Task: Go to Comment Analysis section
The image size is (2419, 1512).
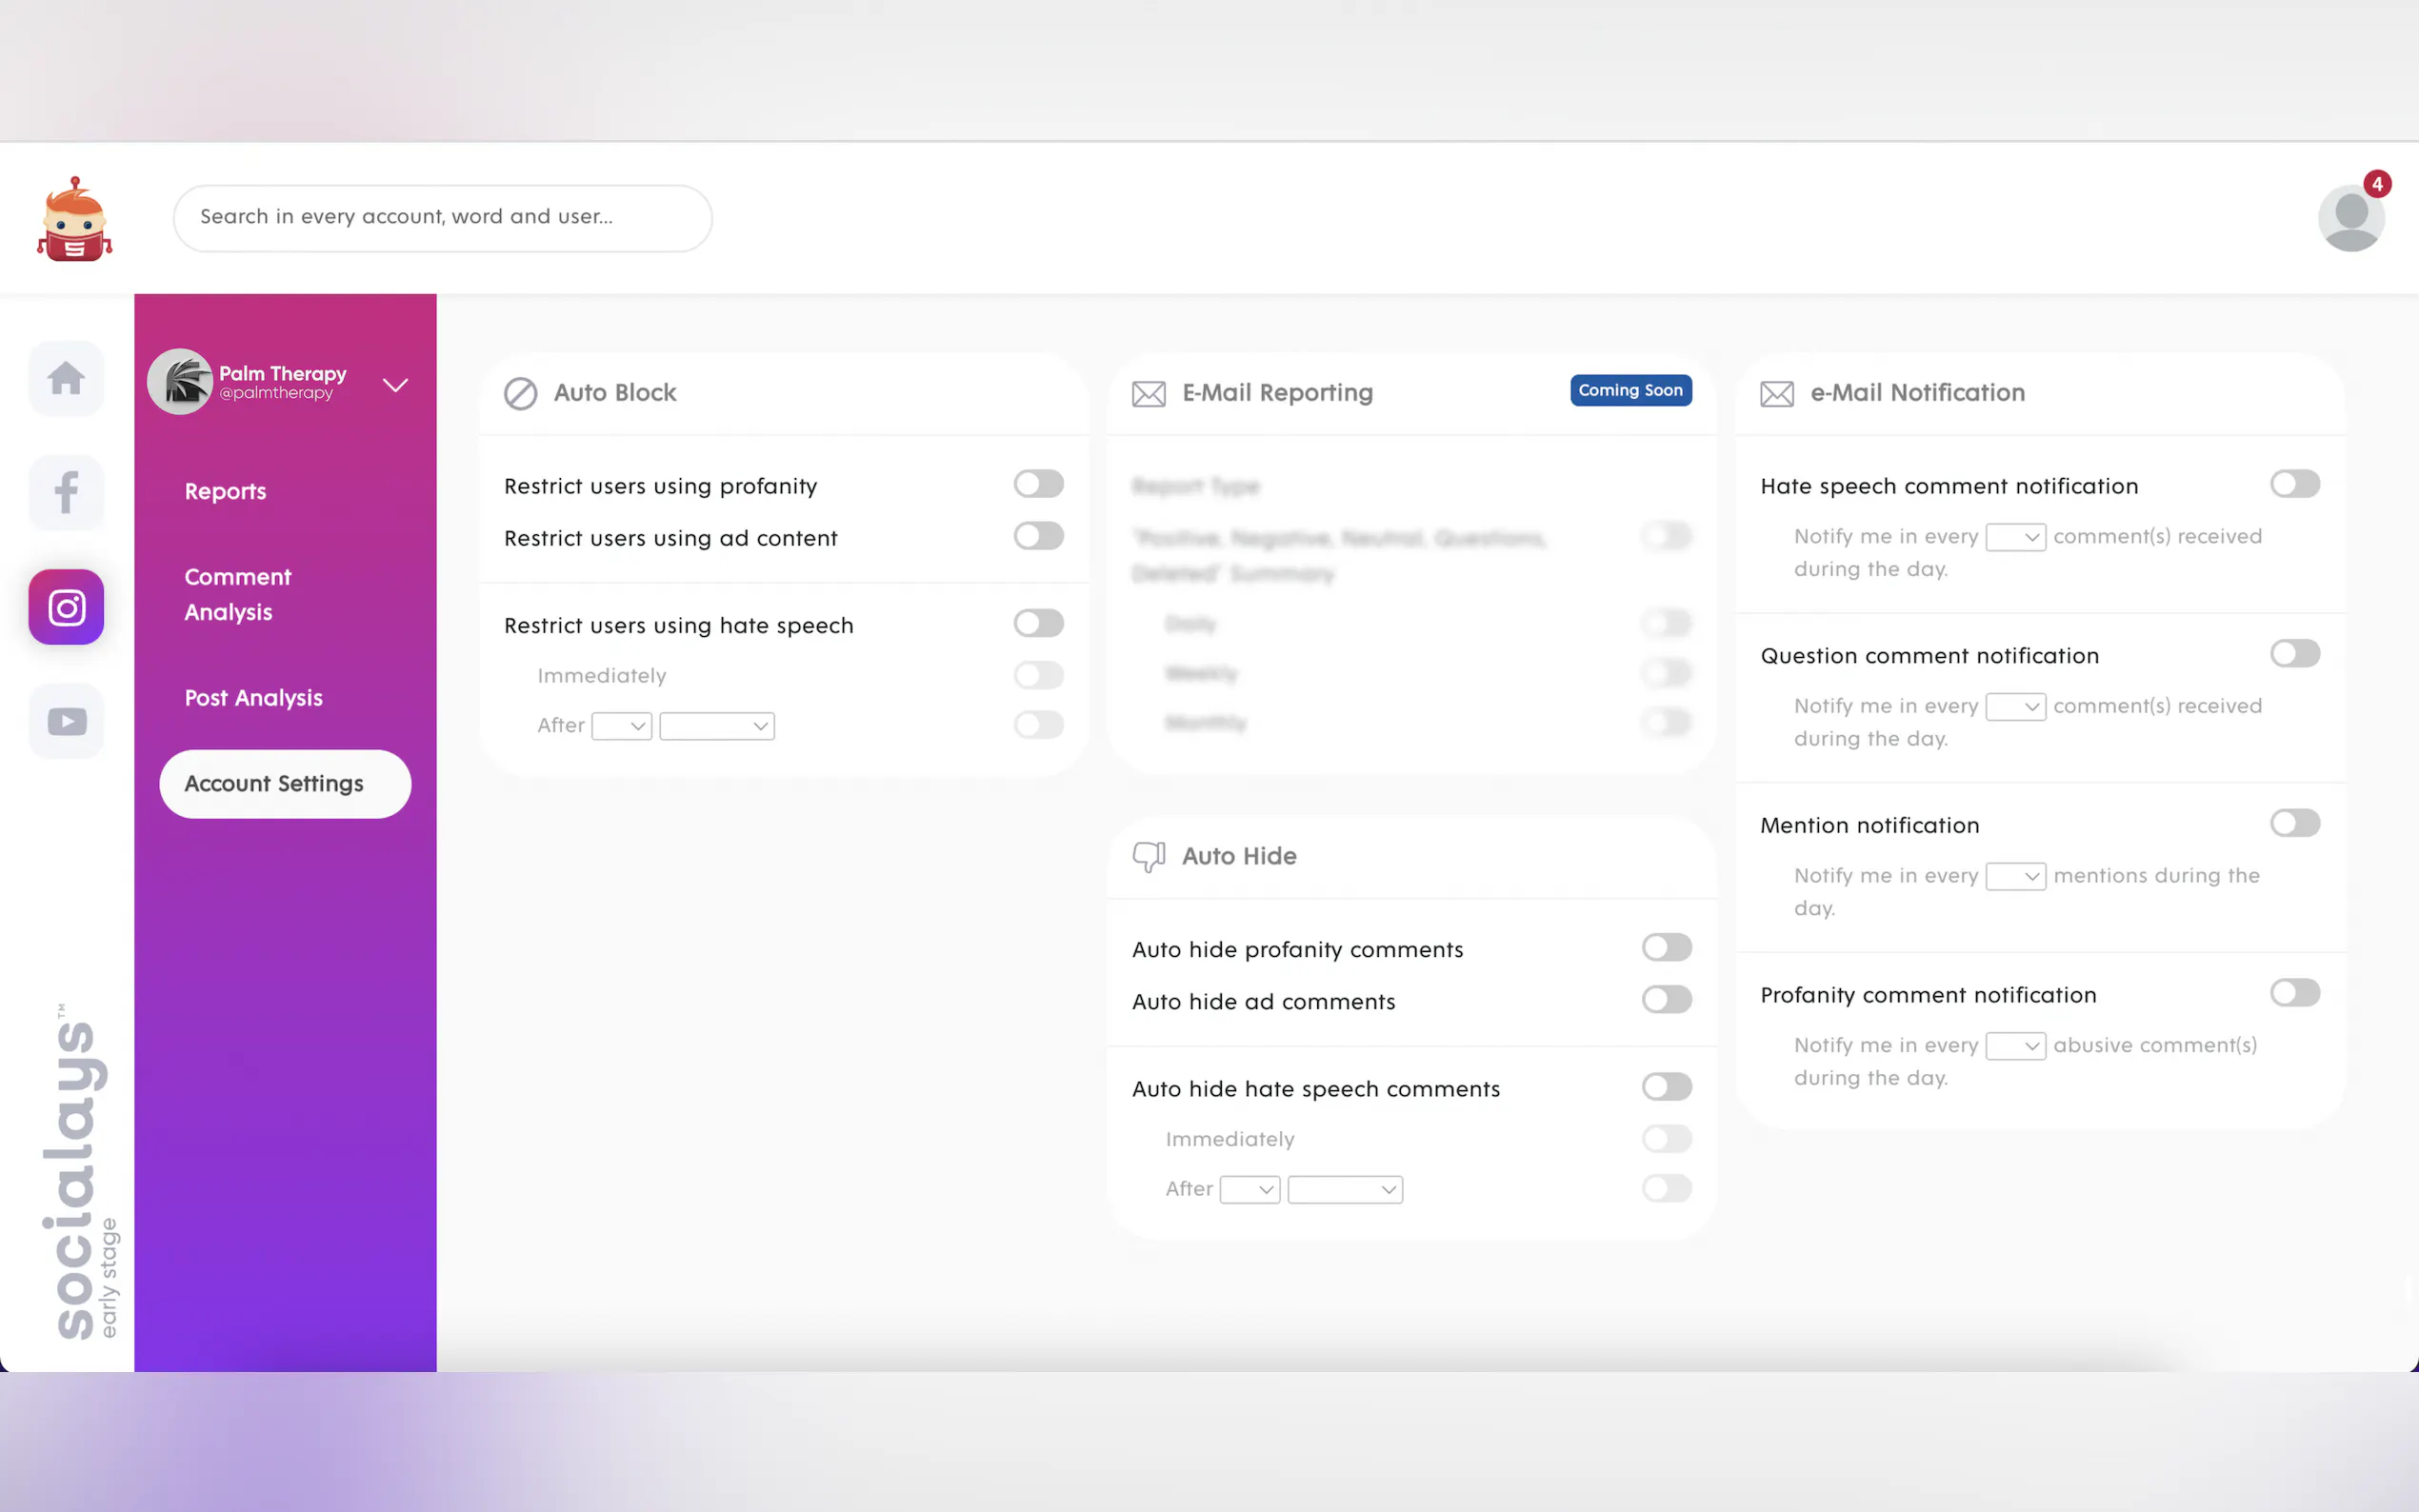Action: click(237, 594)
